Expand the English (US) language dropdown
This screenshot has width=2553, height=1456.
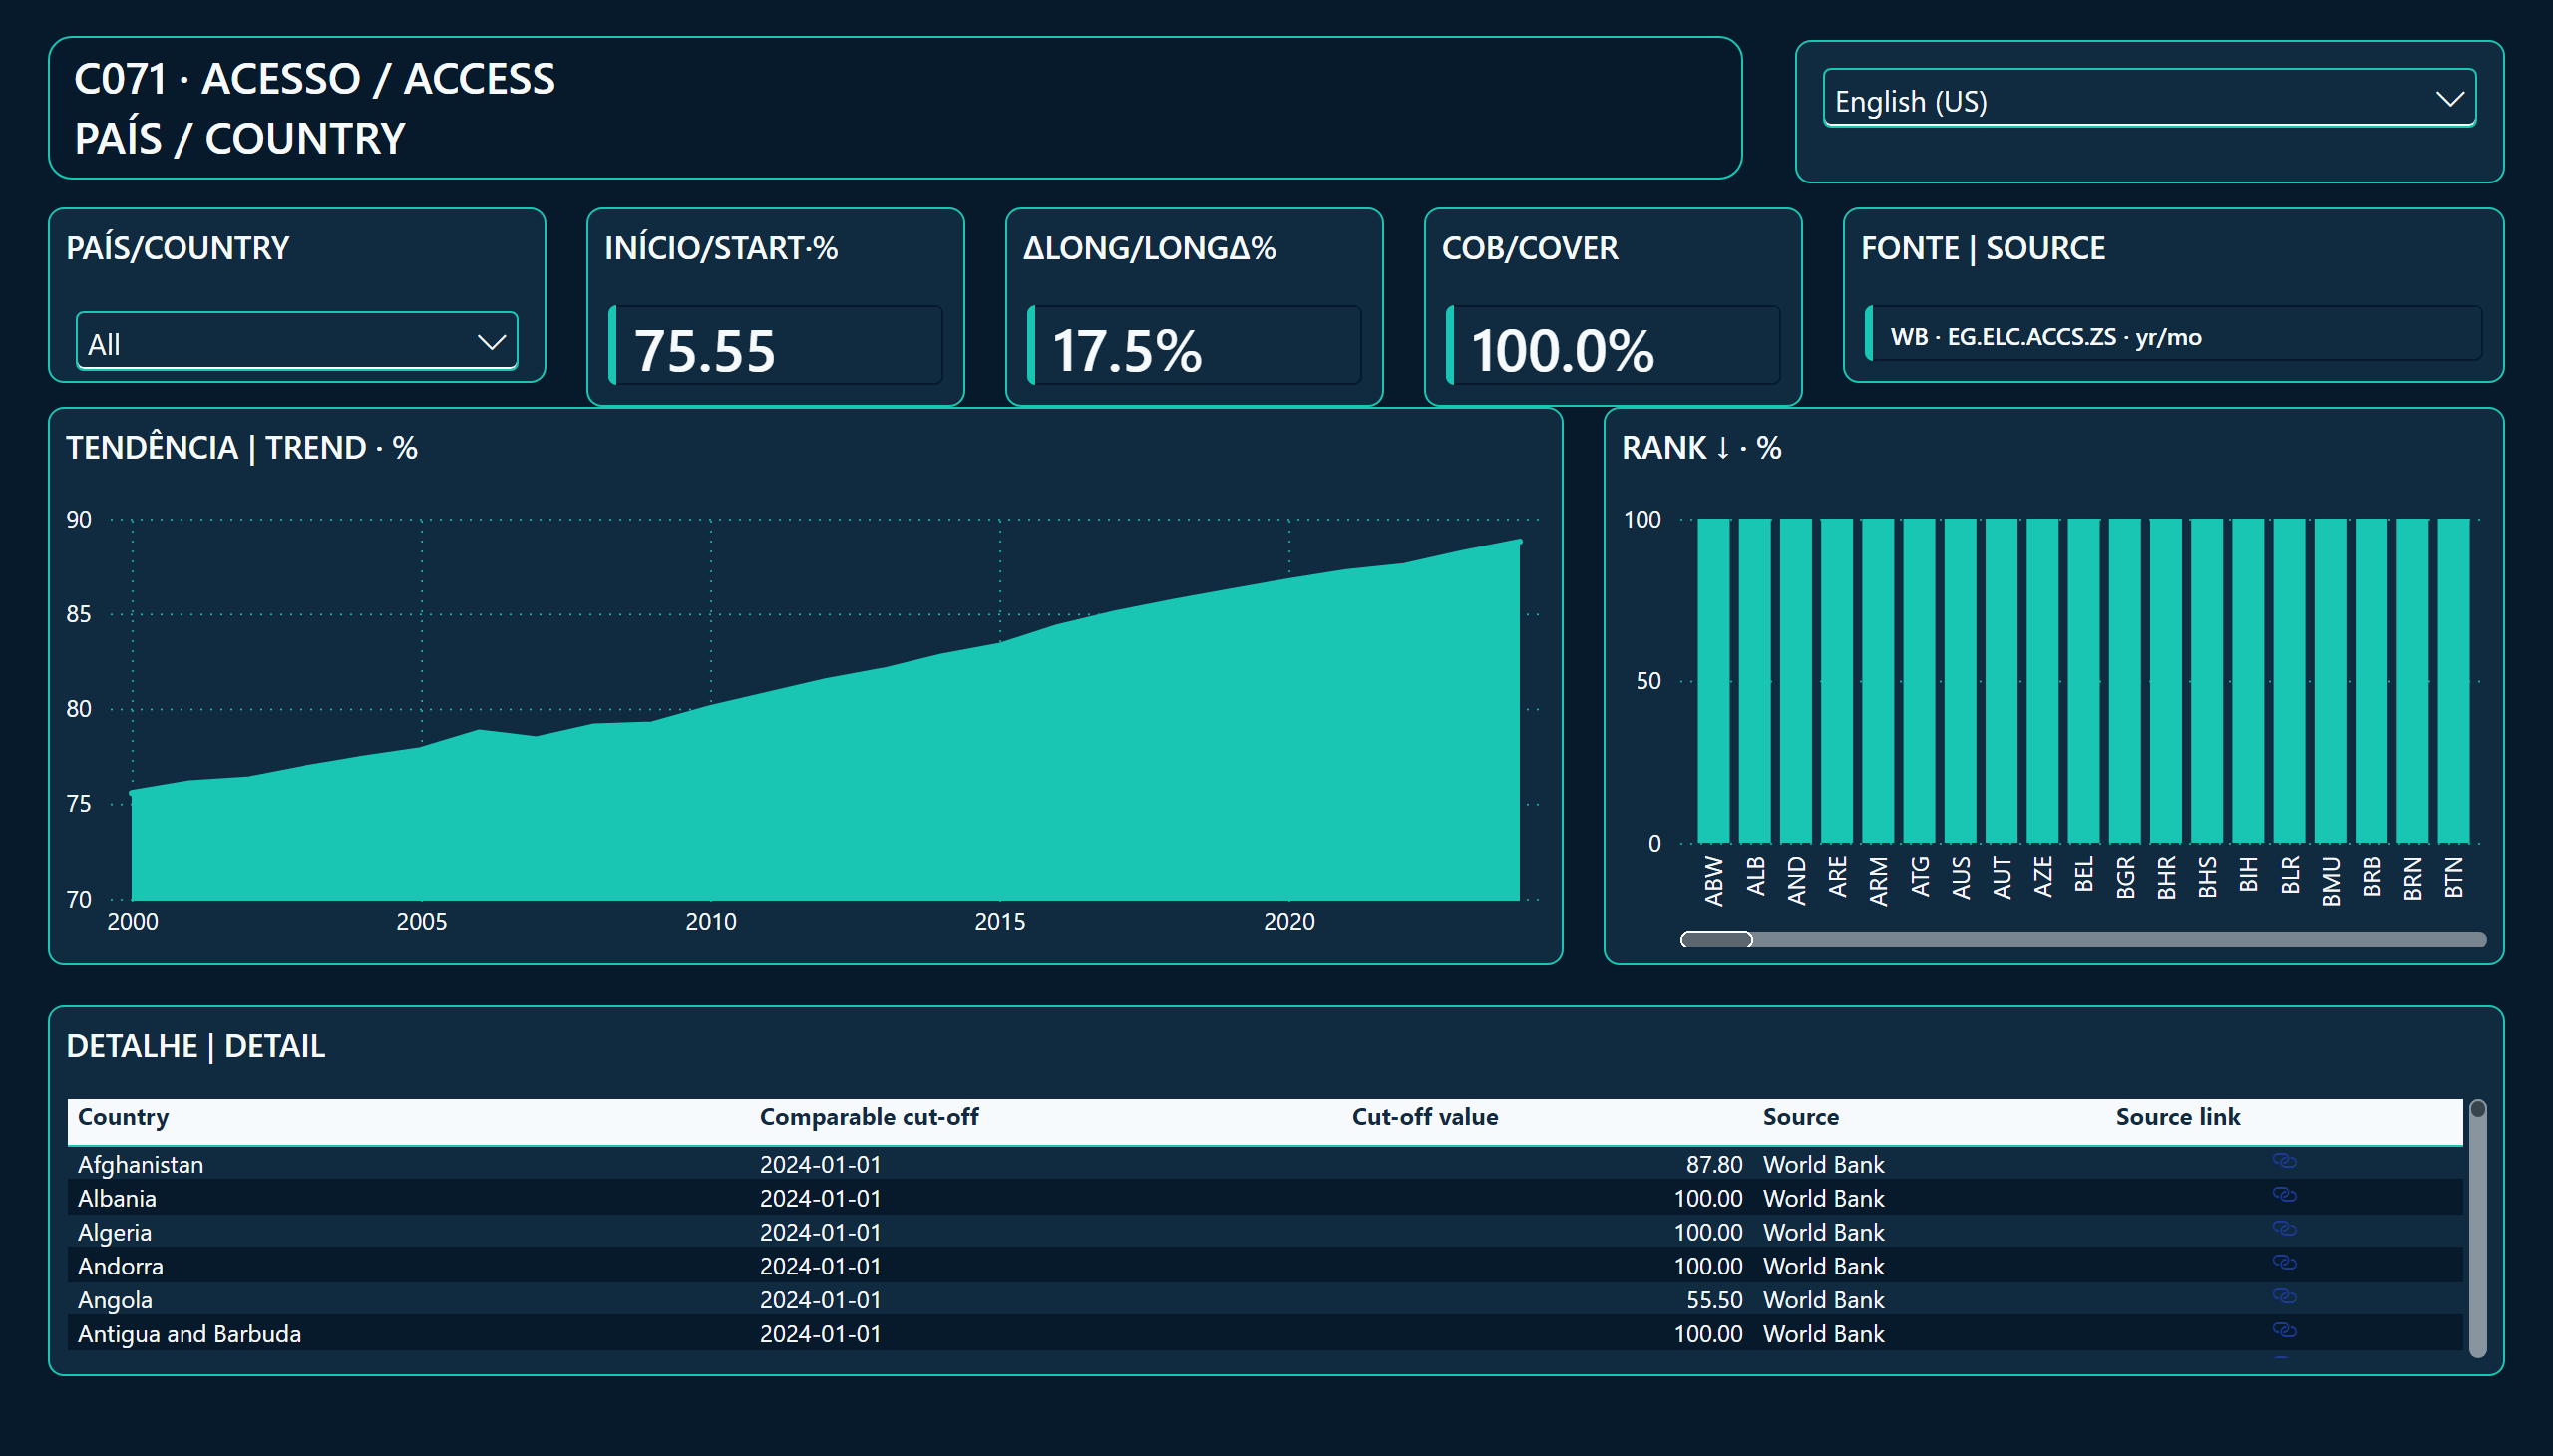click(x=2149, y=99)
